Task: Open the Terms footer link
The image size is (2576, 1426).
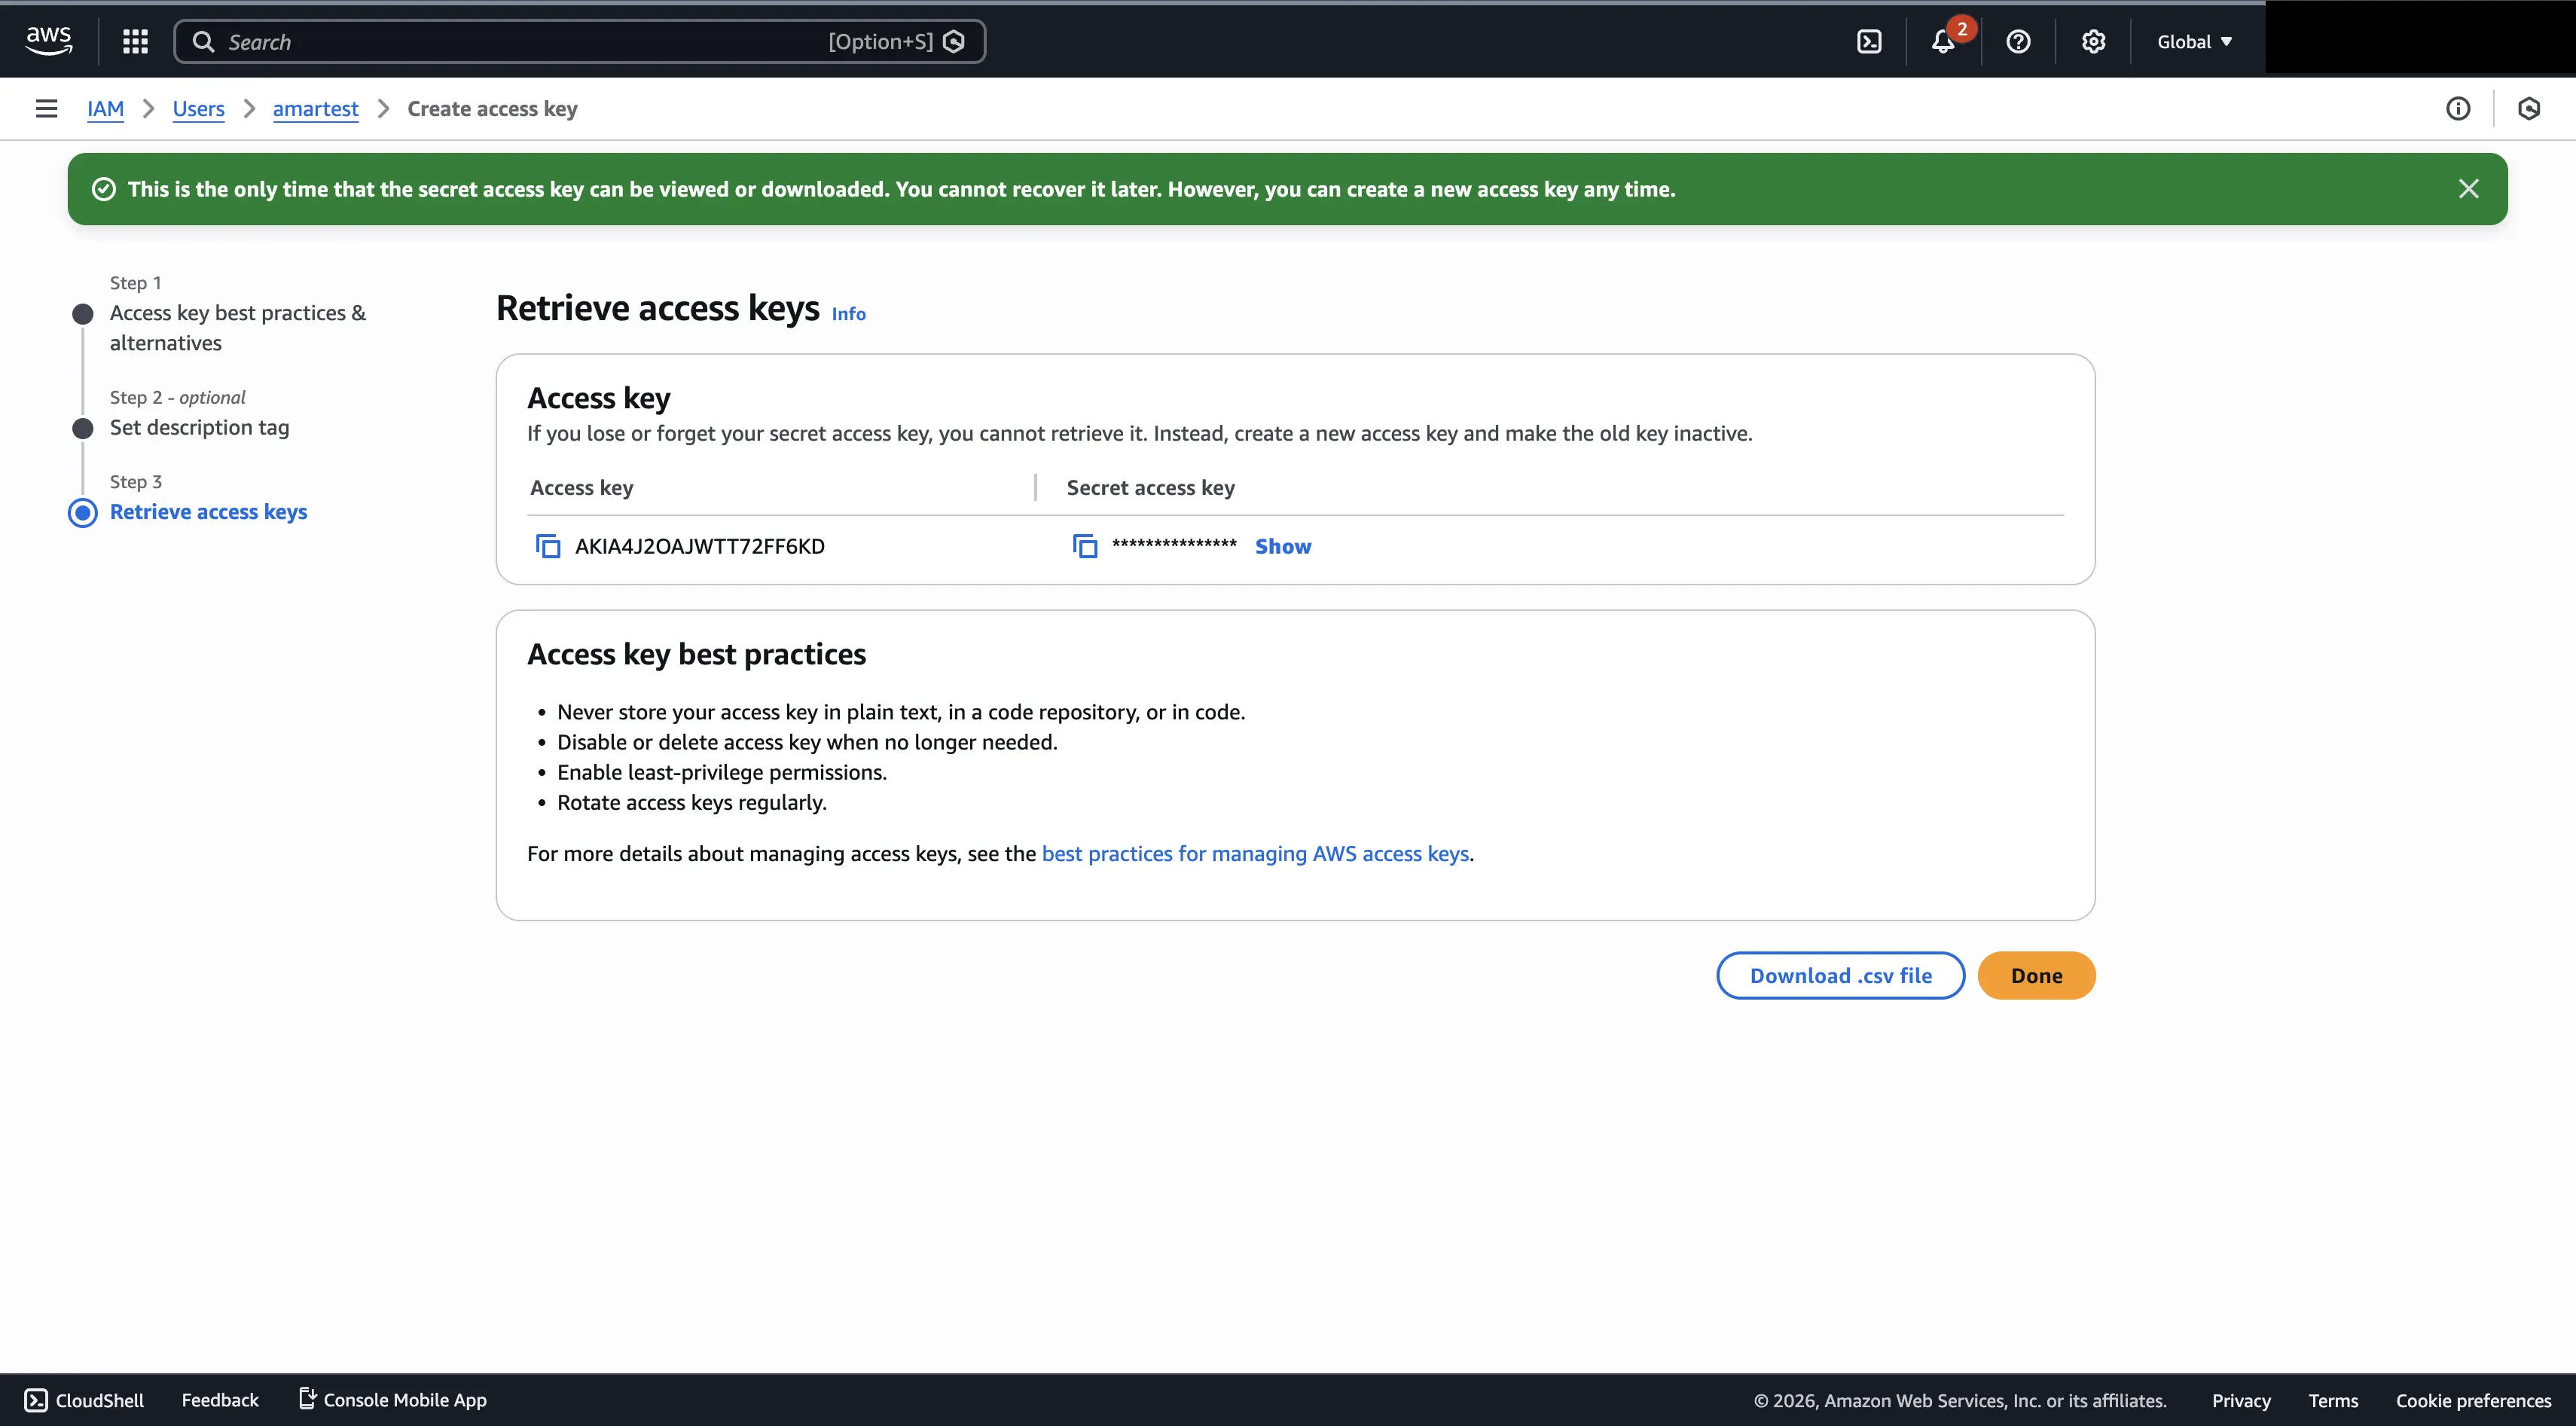Action: click(x=2332, y=1400)
